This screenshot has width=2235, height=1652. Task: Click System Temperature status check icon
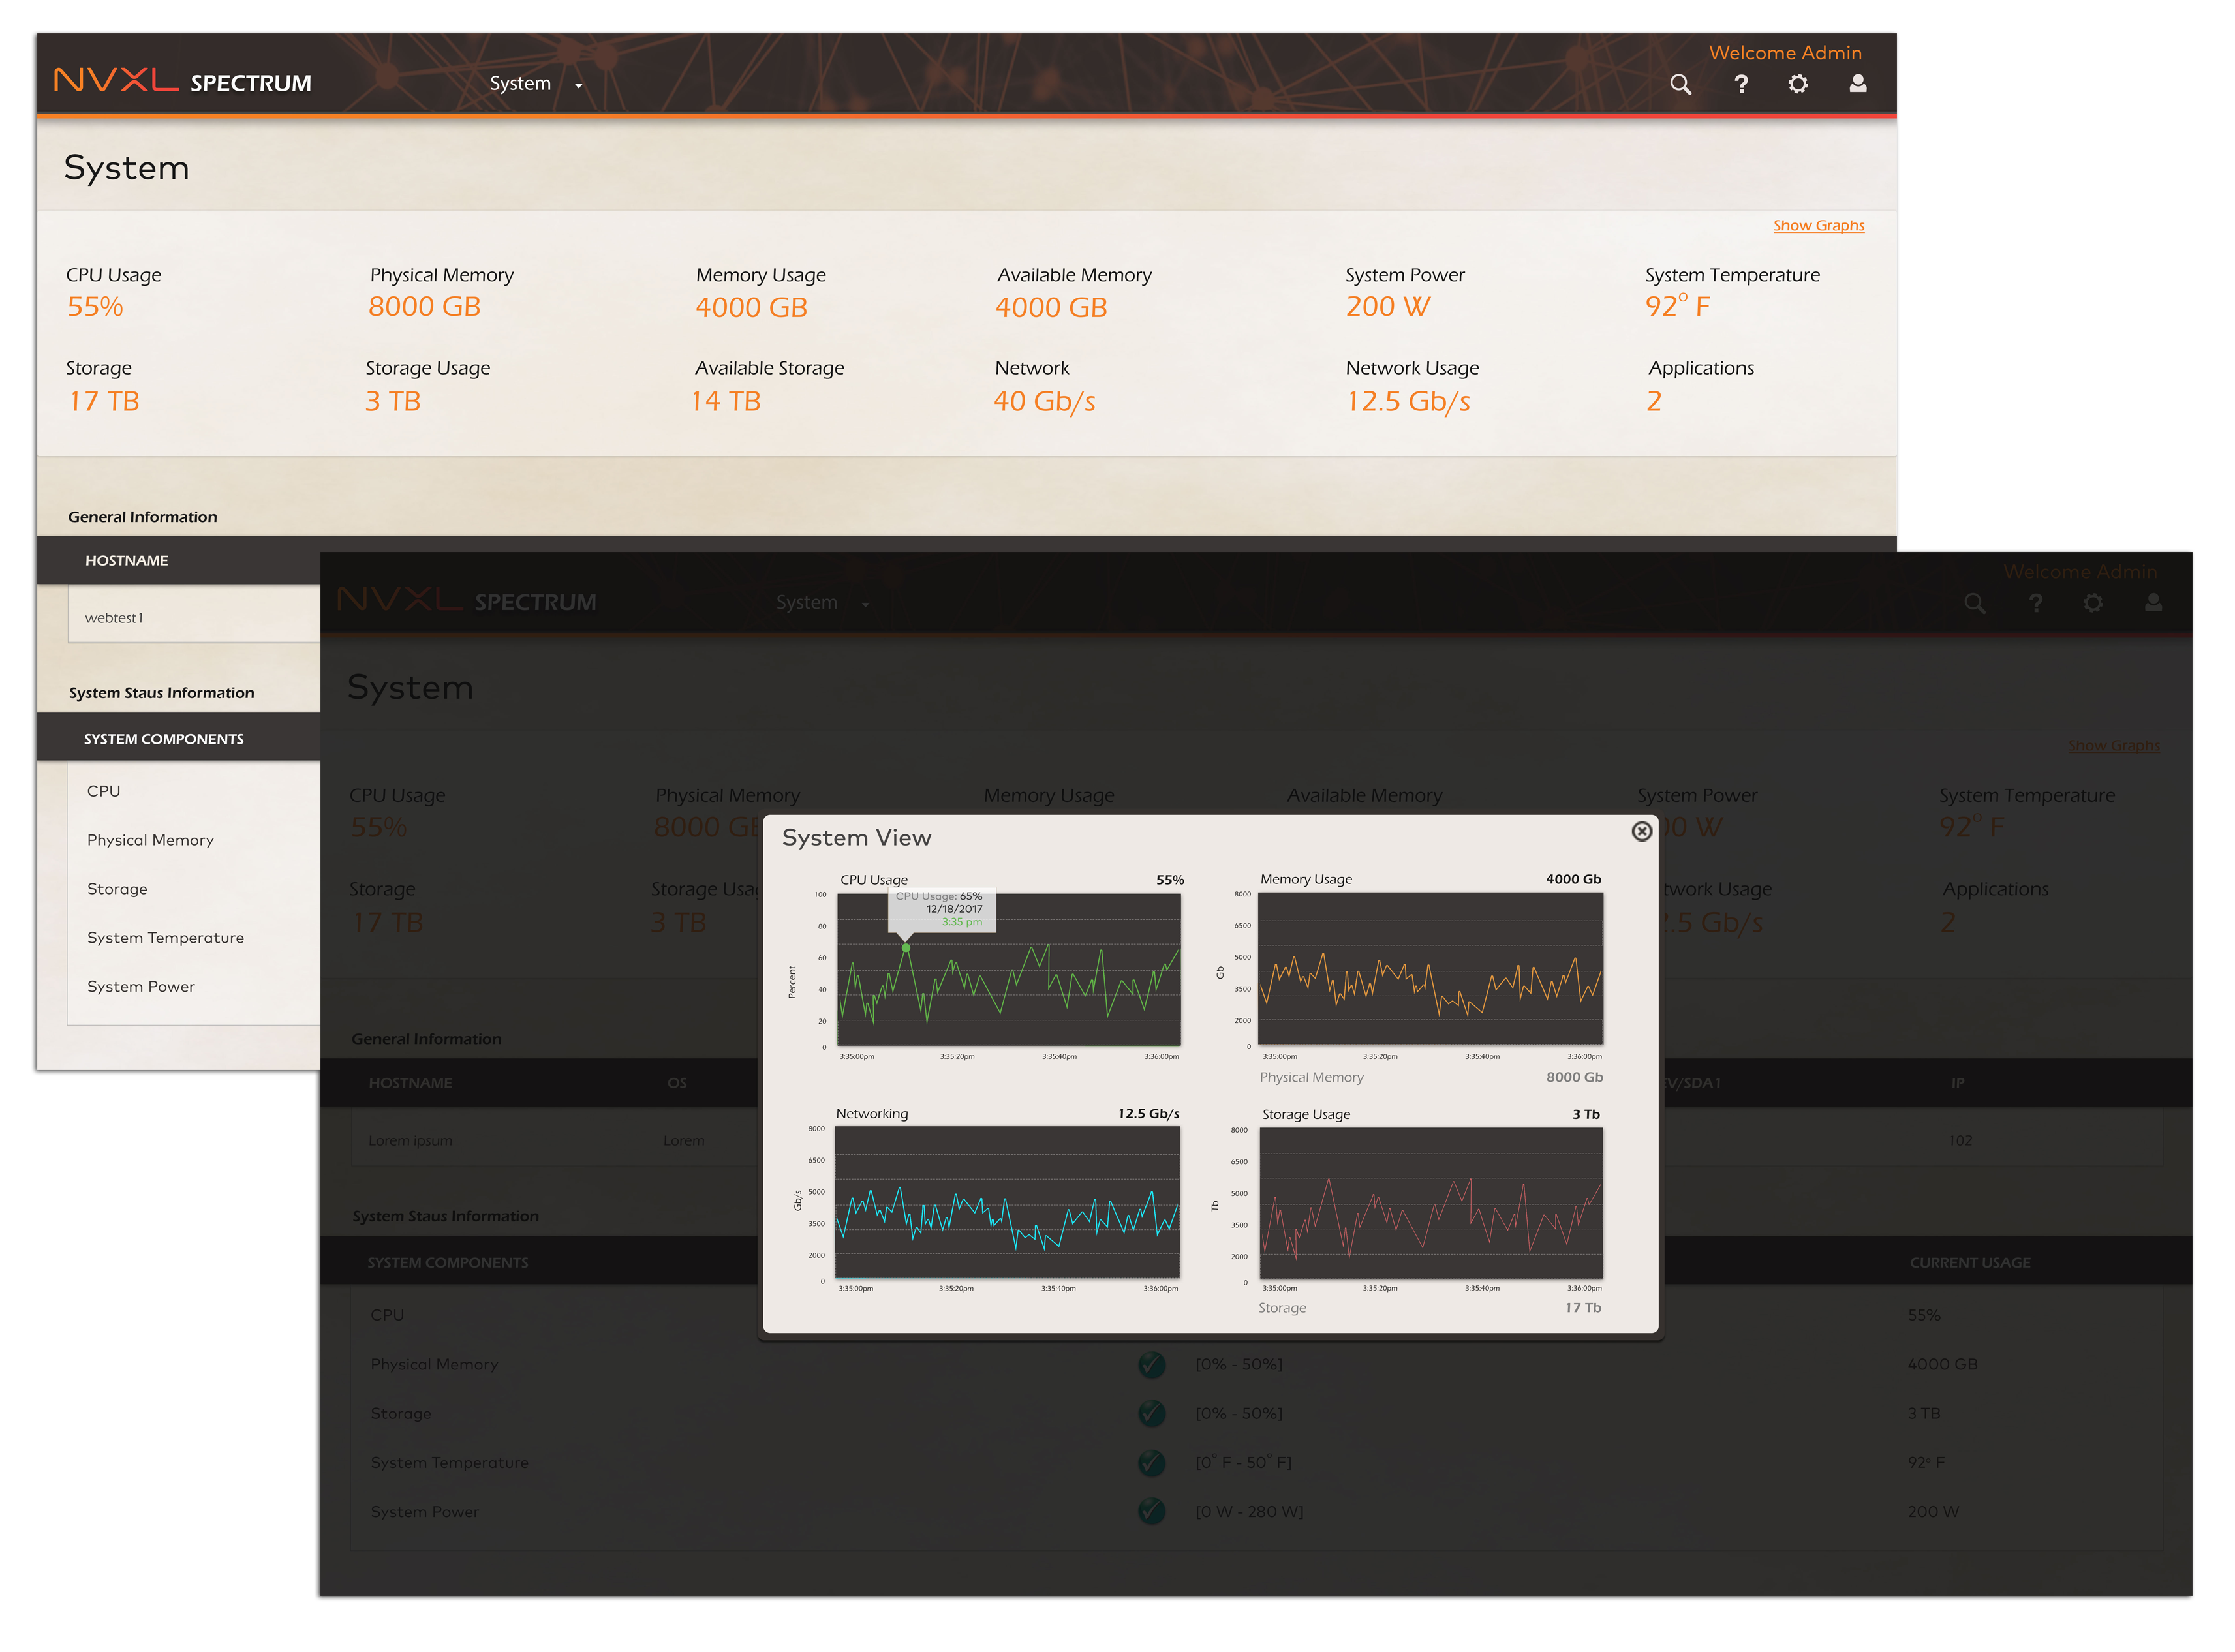[1151, 1462]
